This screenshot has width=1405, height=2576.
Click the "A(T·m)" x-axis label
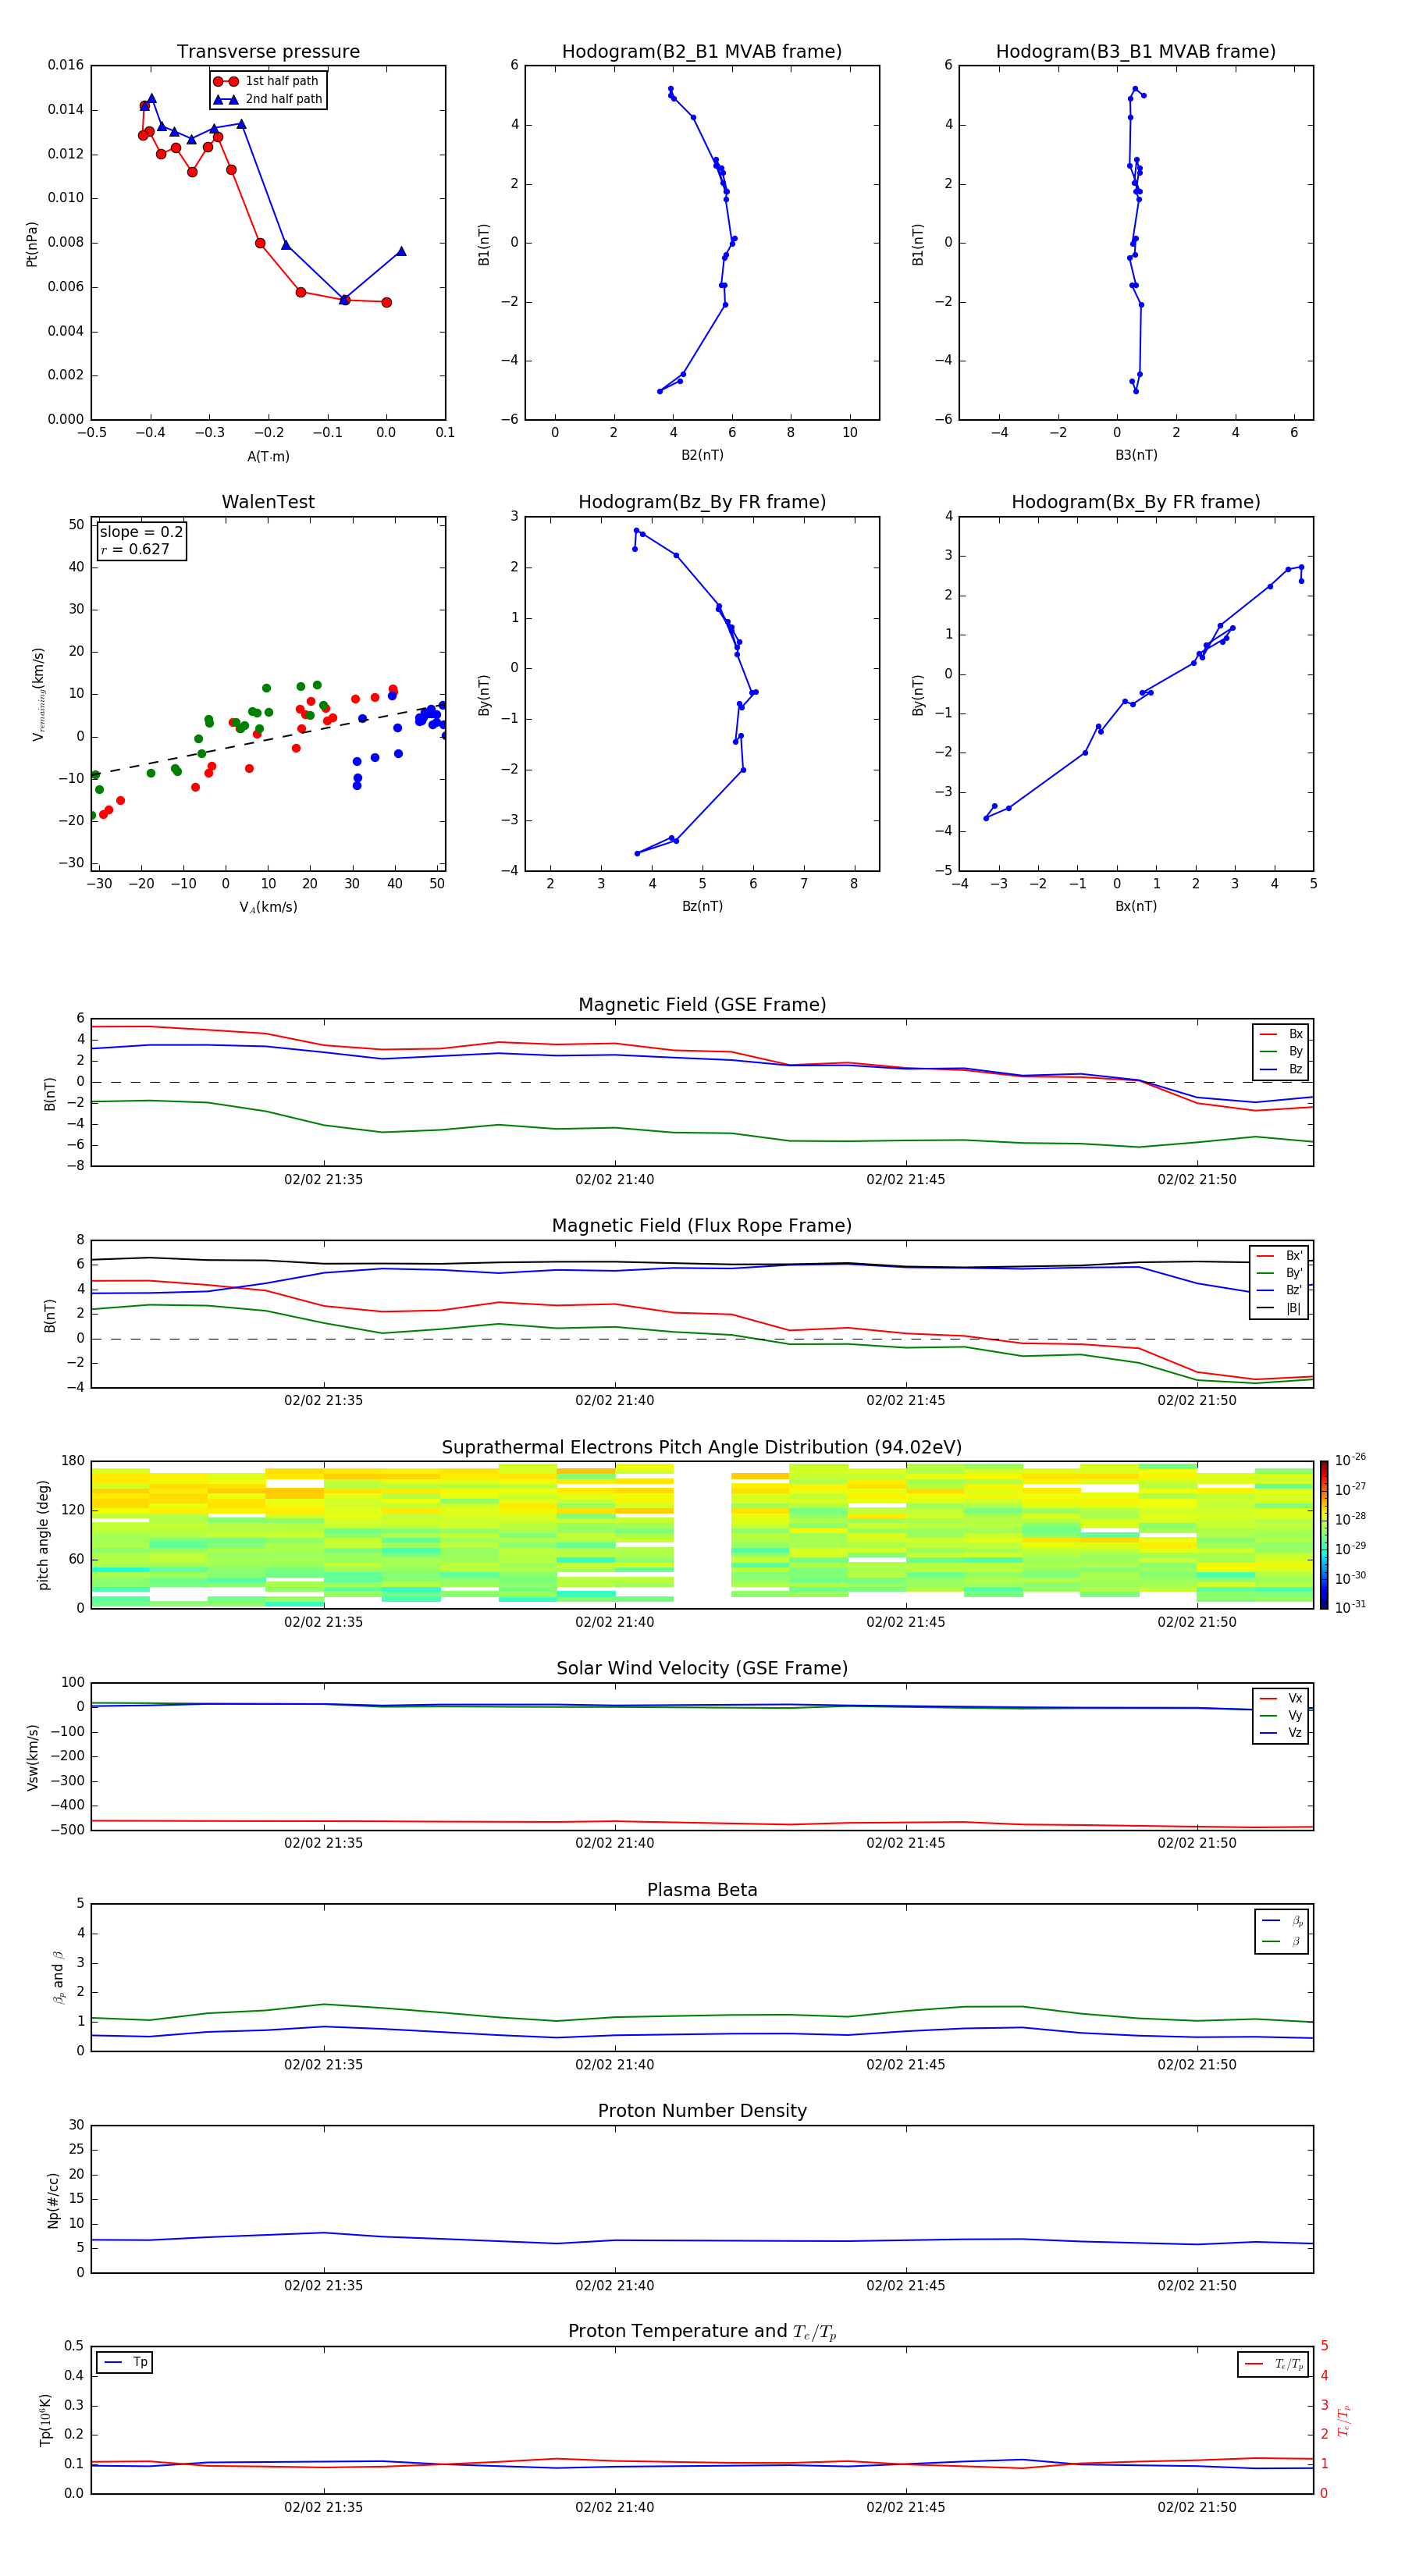(x=268, y=457)
